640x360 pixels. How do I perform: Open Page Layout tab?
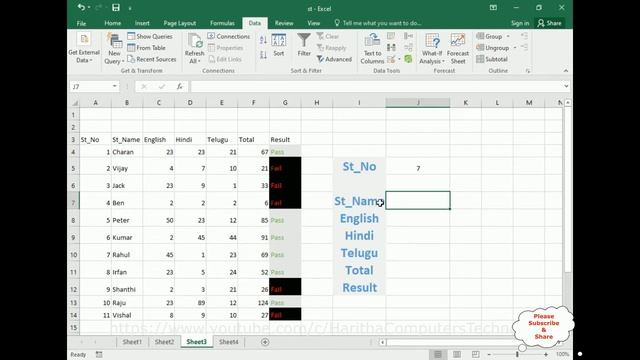click(180, 23)
